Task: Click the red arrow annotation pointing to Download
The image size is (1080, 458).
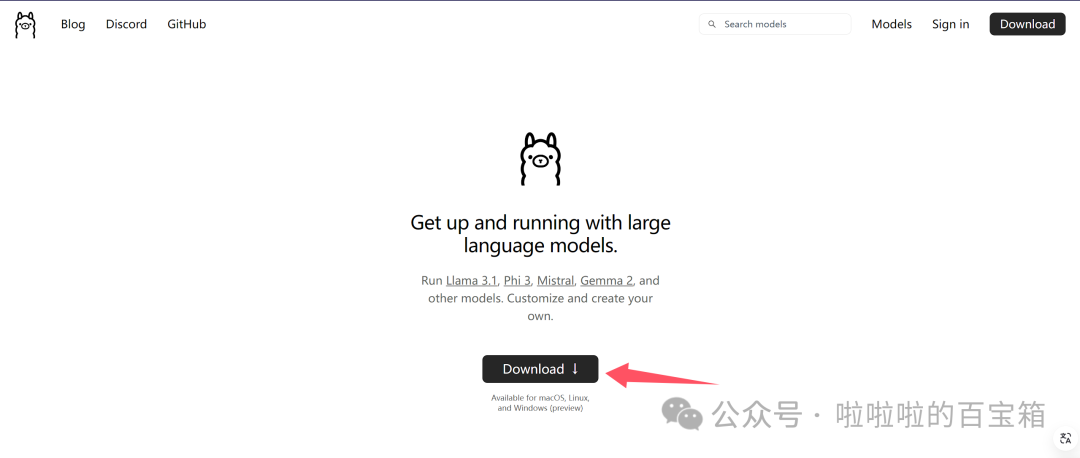Action: 660,376
